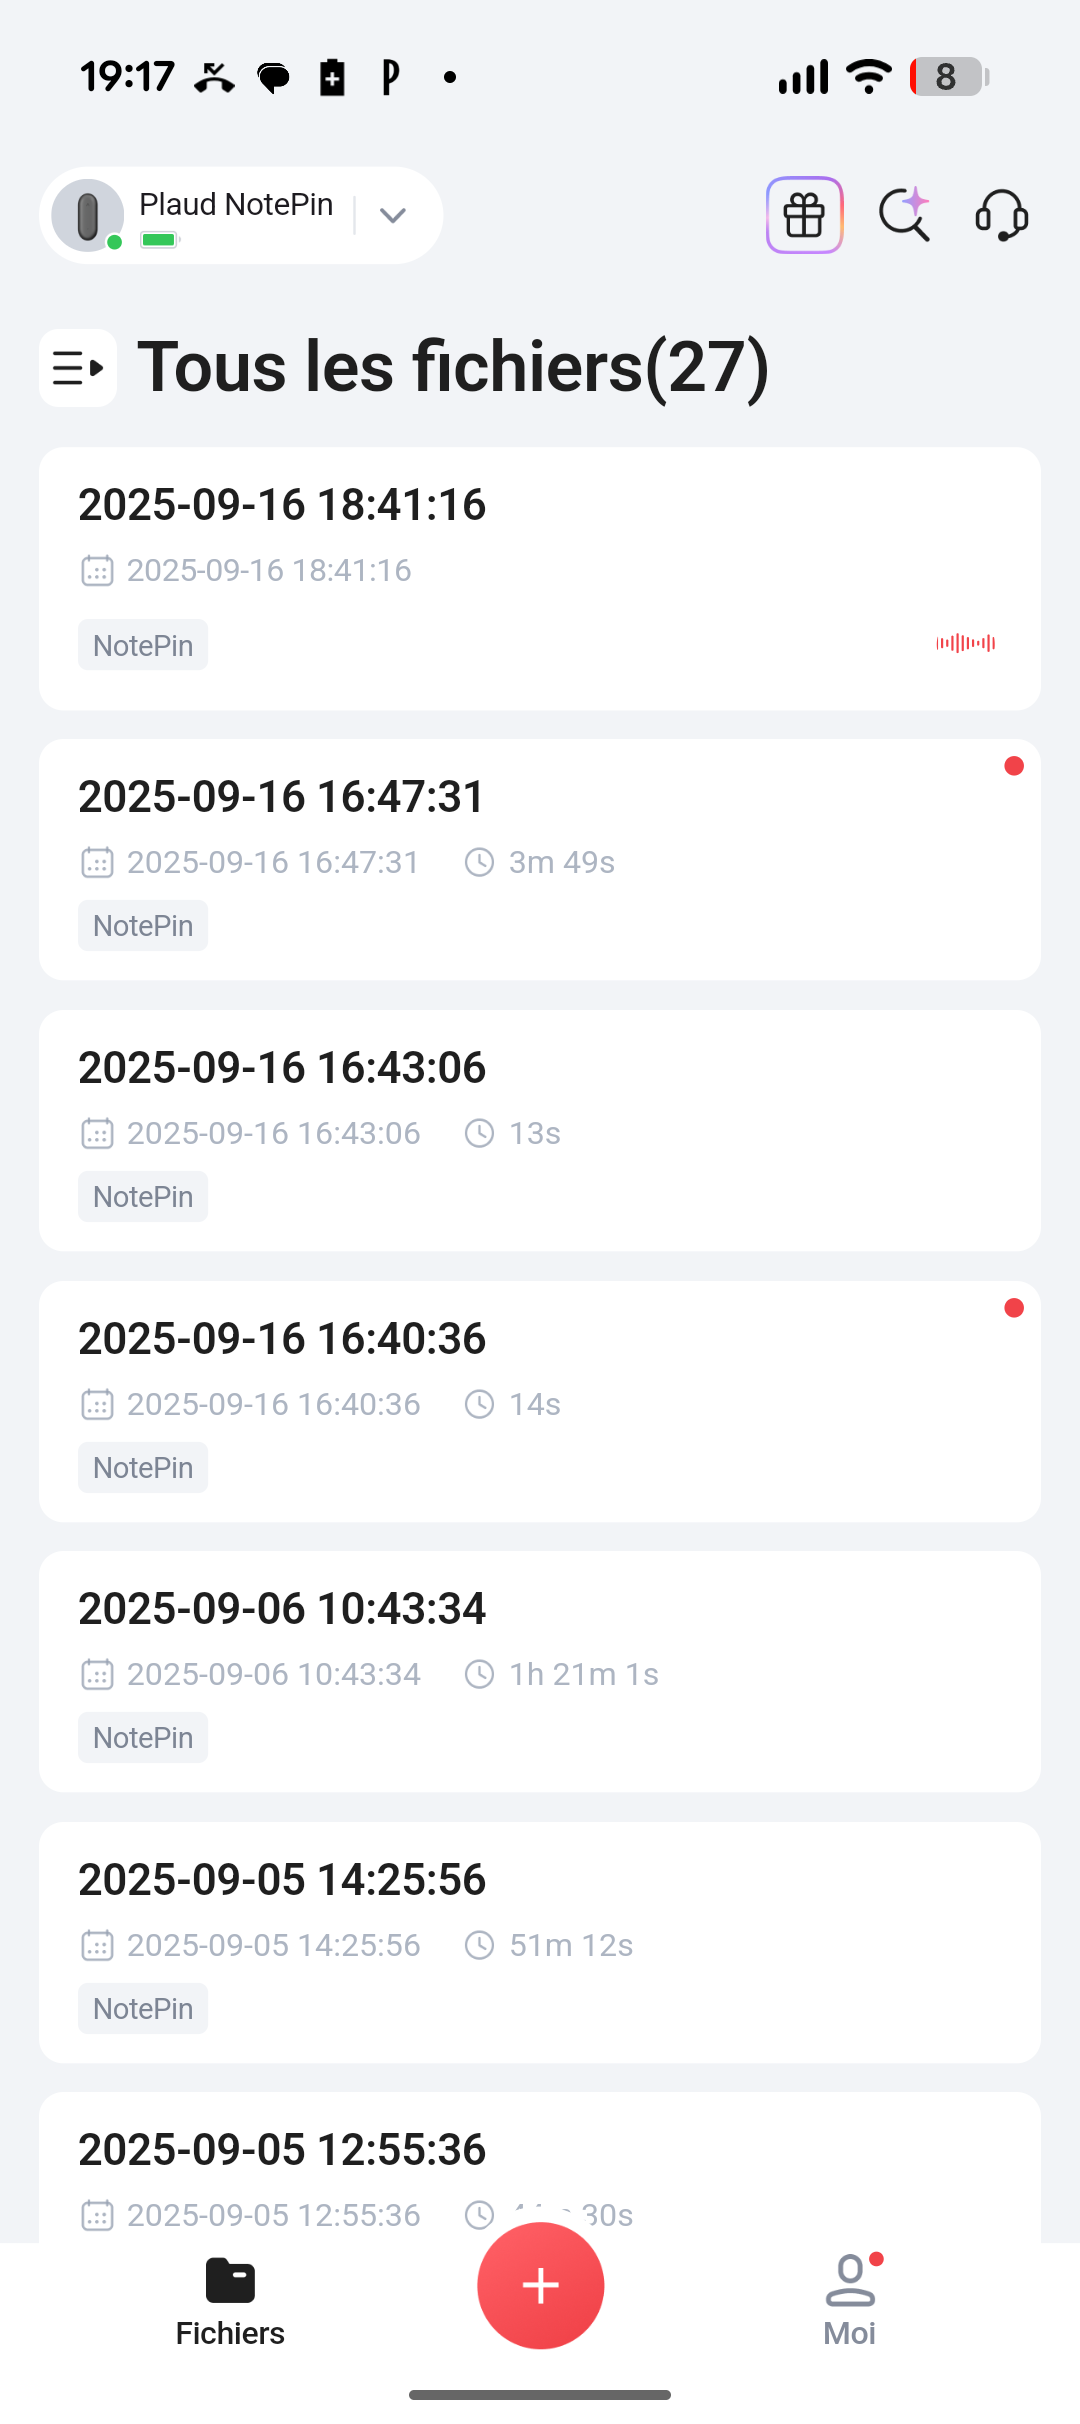Open the folder list menu icon
Image resolution: width=1080 pixels, height=2424 pixels.
tap(78, 368)
